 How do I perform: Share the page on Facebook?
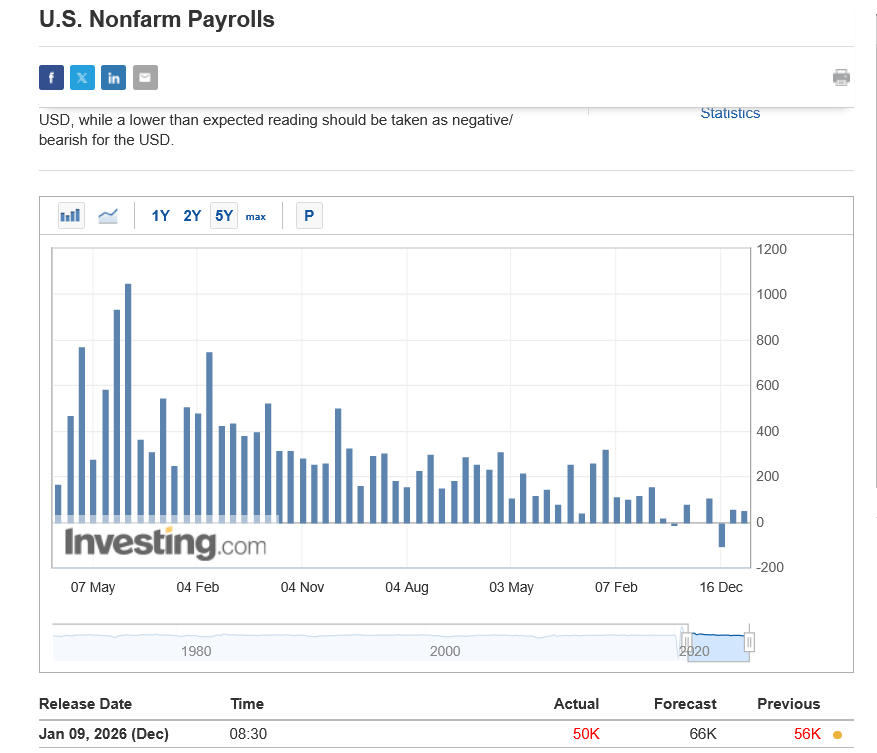pyautogui.click(x=51, y=78)
